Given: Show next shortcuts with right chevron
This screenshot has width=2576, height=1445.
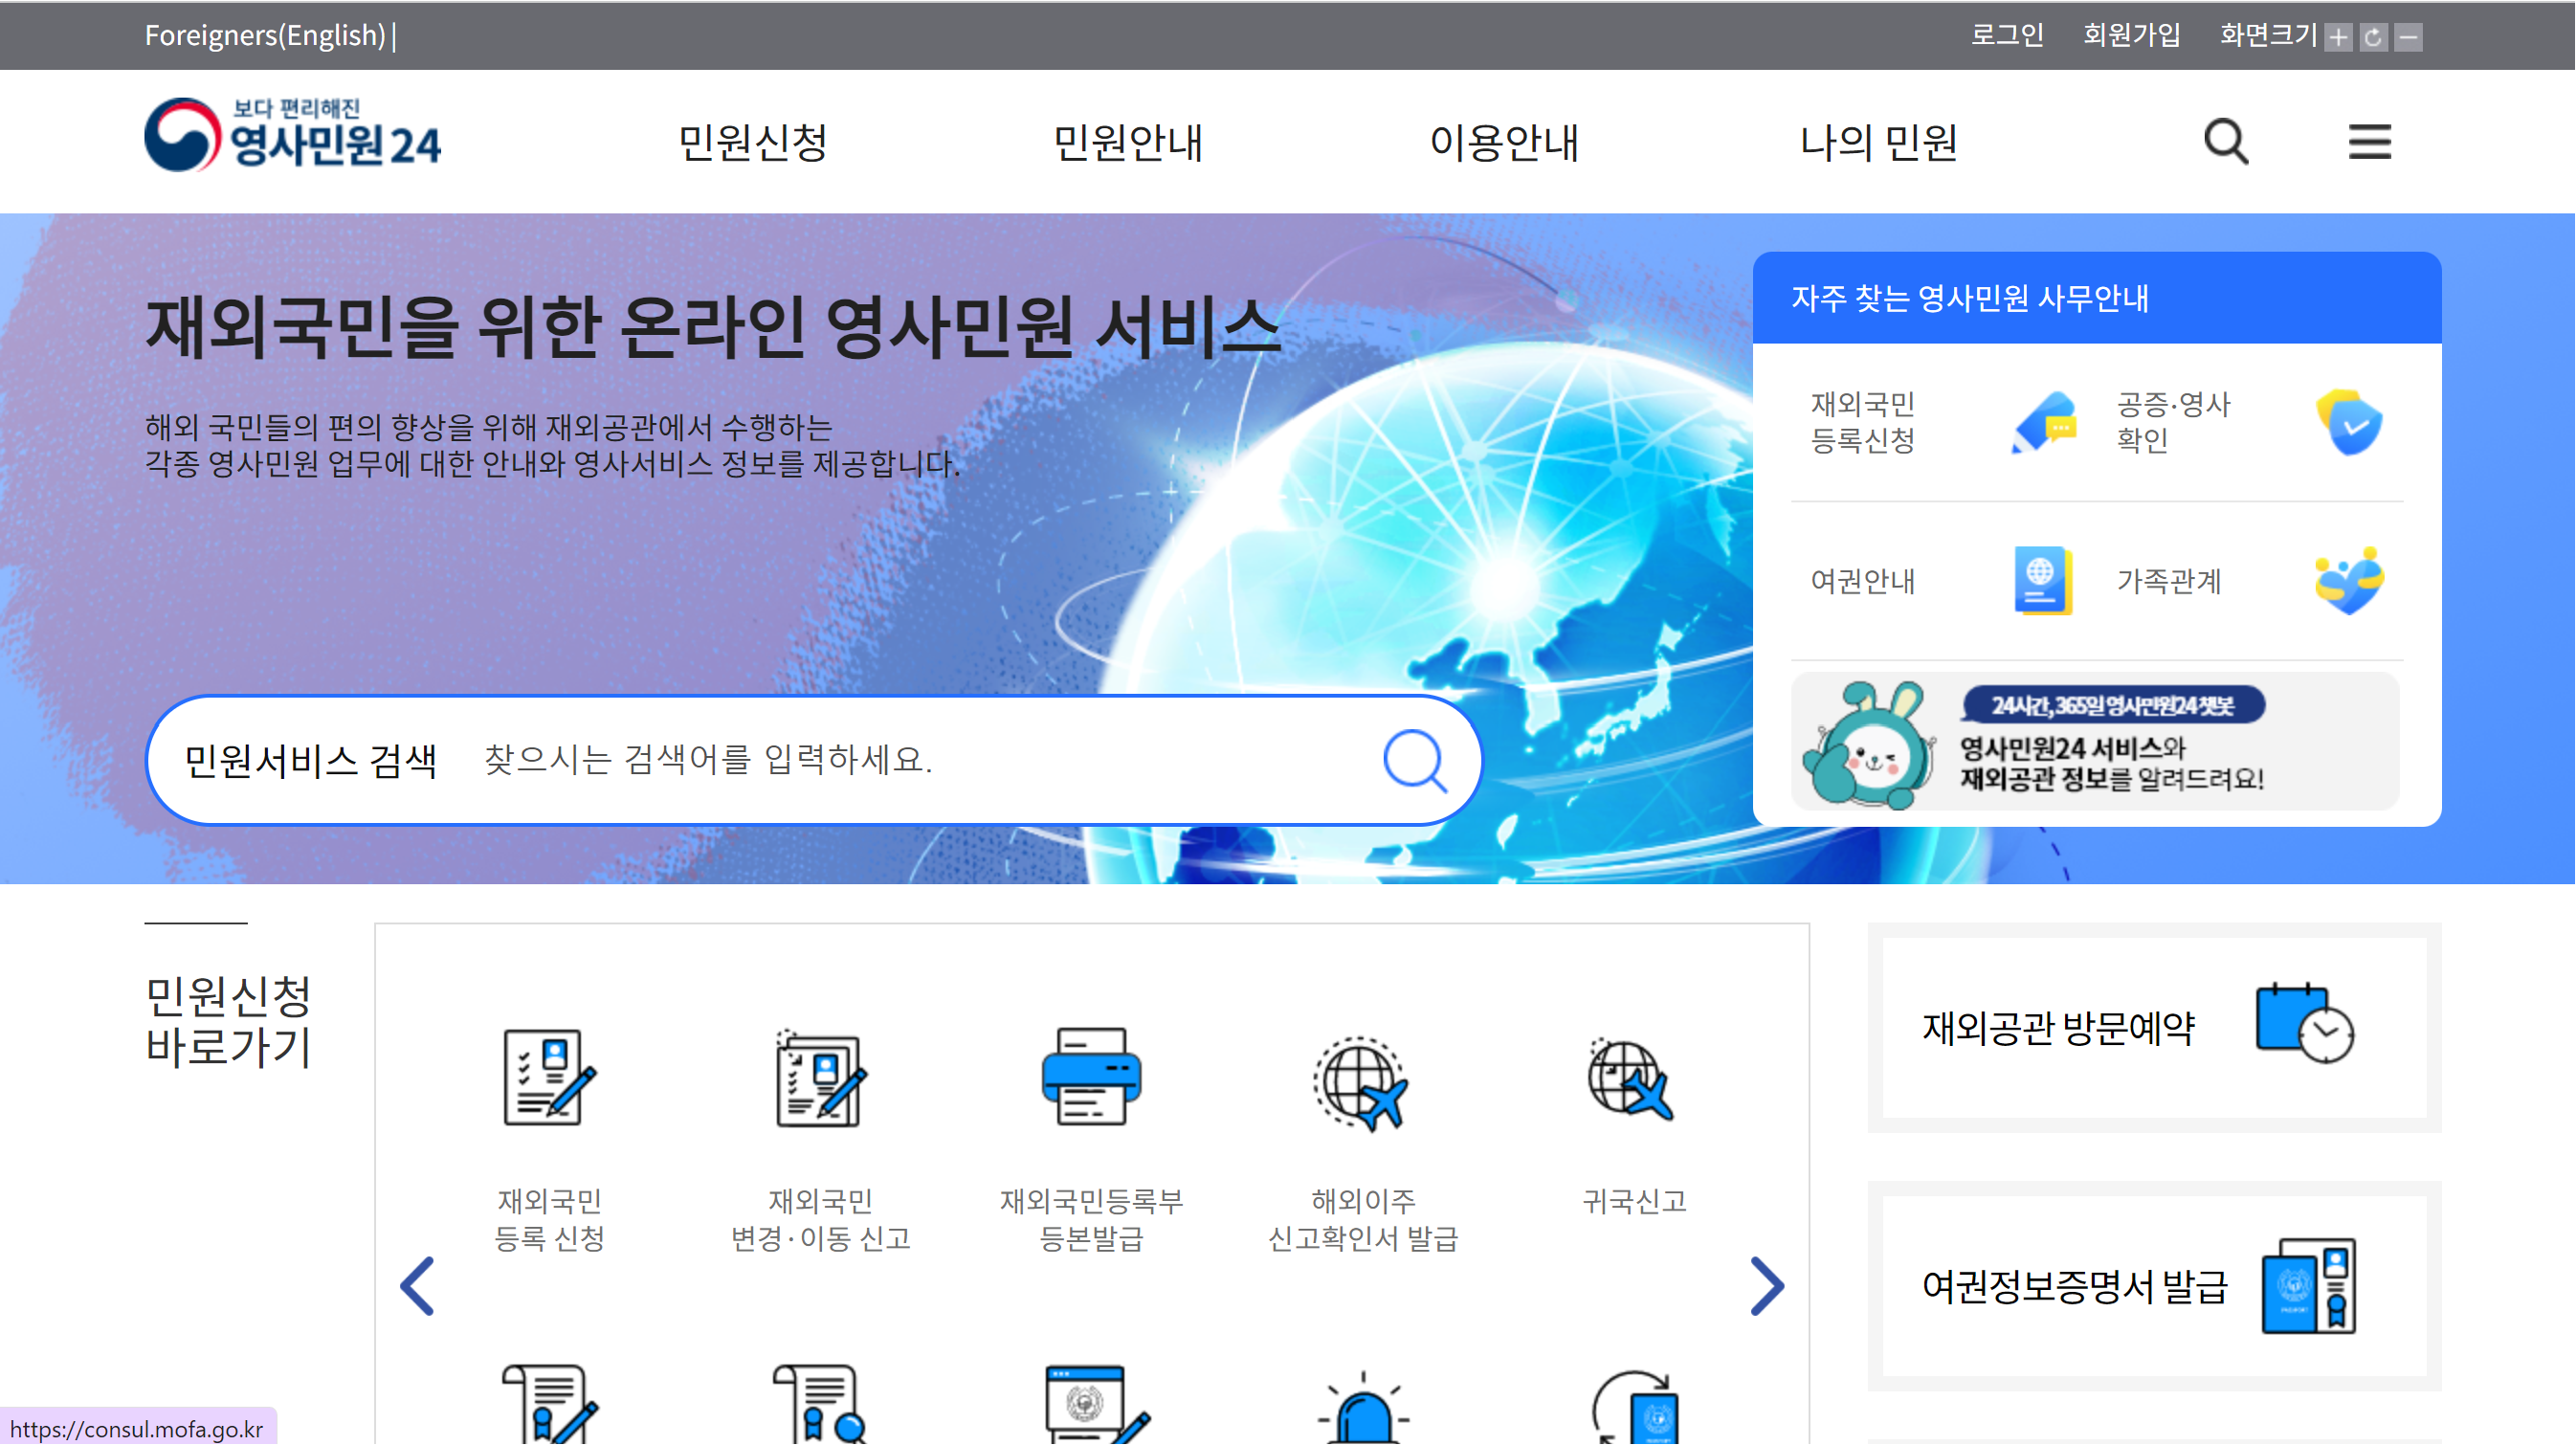Looking at the screenshot, I should [x=1767, y=1286].
